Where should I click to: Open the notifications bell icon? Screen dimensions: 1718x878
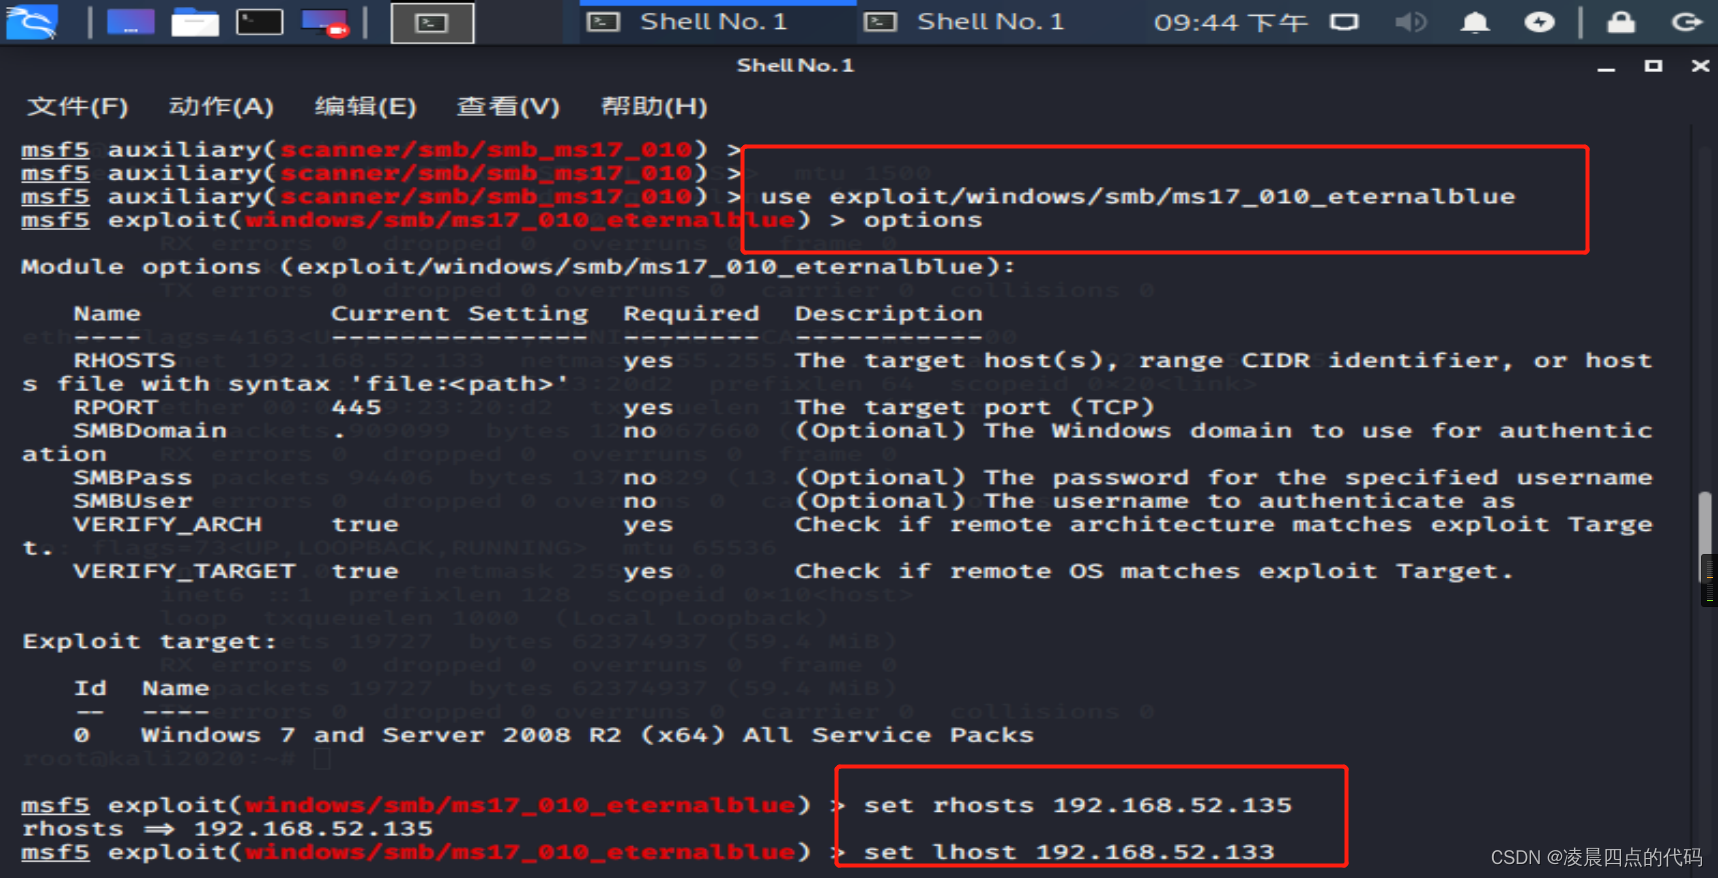pos(1475,22)
